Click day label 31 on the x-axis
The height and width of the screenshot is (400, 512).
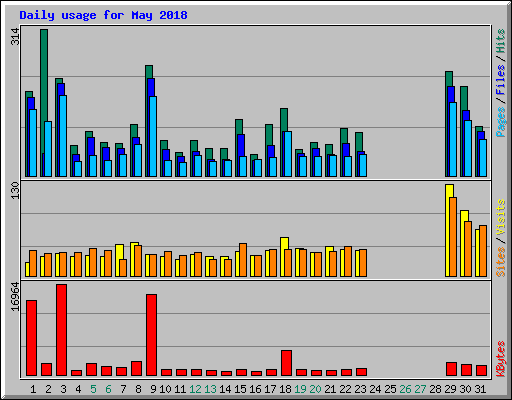pos(480,389)
